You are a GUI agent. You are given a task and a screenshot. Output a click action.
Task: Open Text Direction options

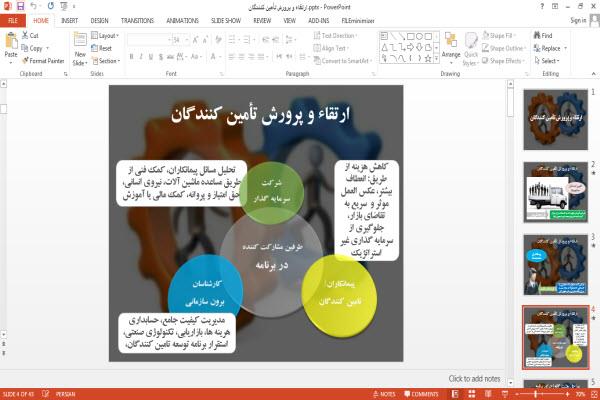coord(335,36)
